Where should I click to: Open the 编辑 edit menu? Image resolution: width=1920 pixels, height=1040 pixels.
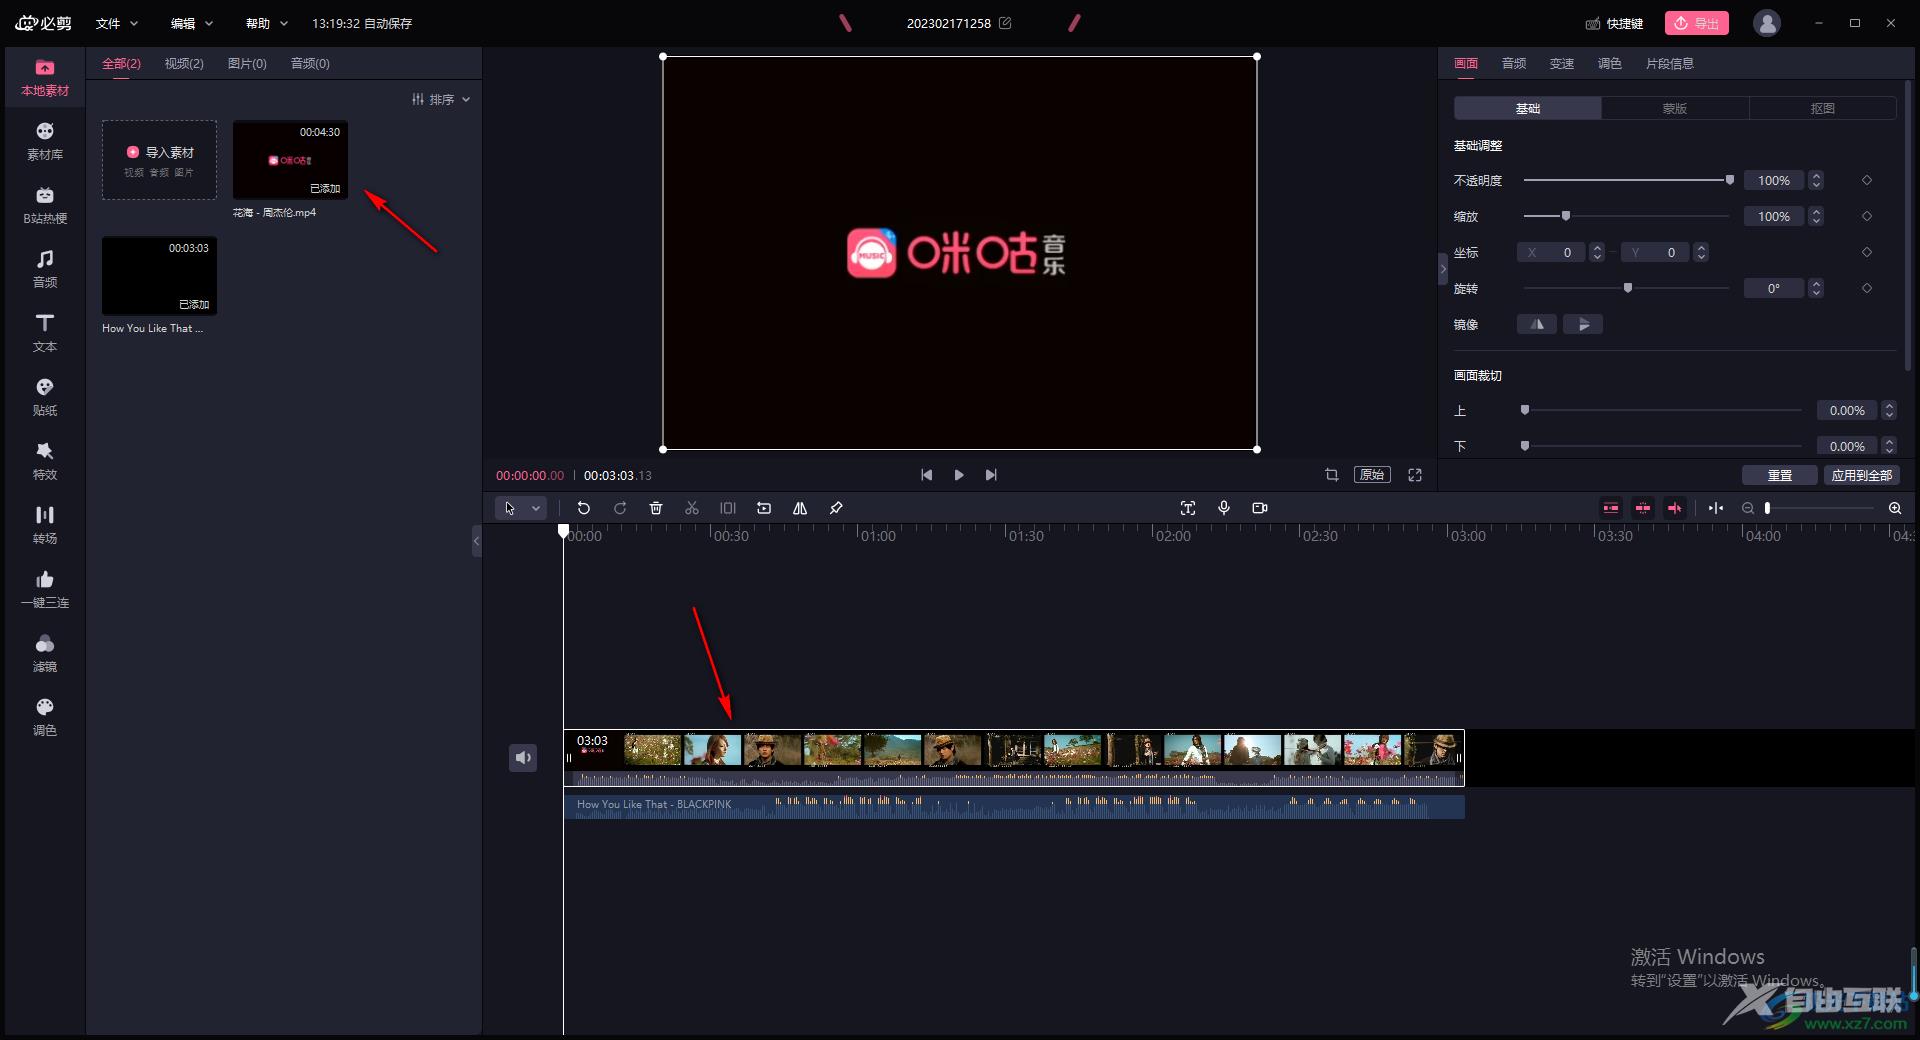click(x=192, y=23)
